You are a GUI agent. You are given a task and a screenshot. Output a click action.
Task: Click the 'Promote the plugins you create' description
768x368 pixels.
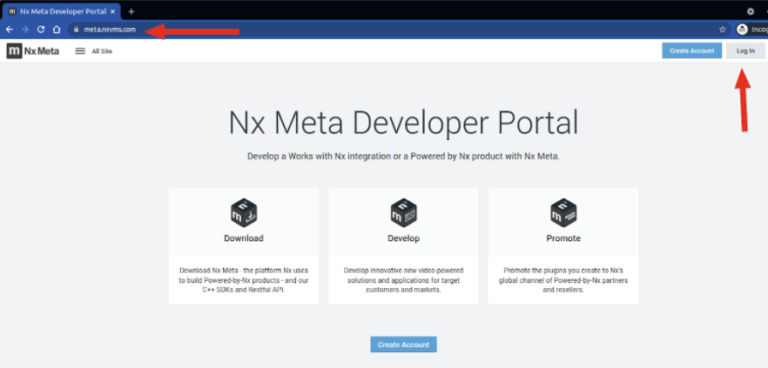[x=563, y=280]
